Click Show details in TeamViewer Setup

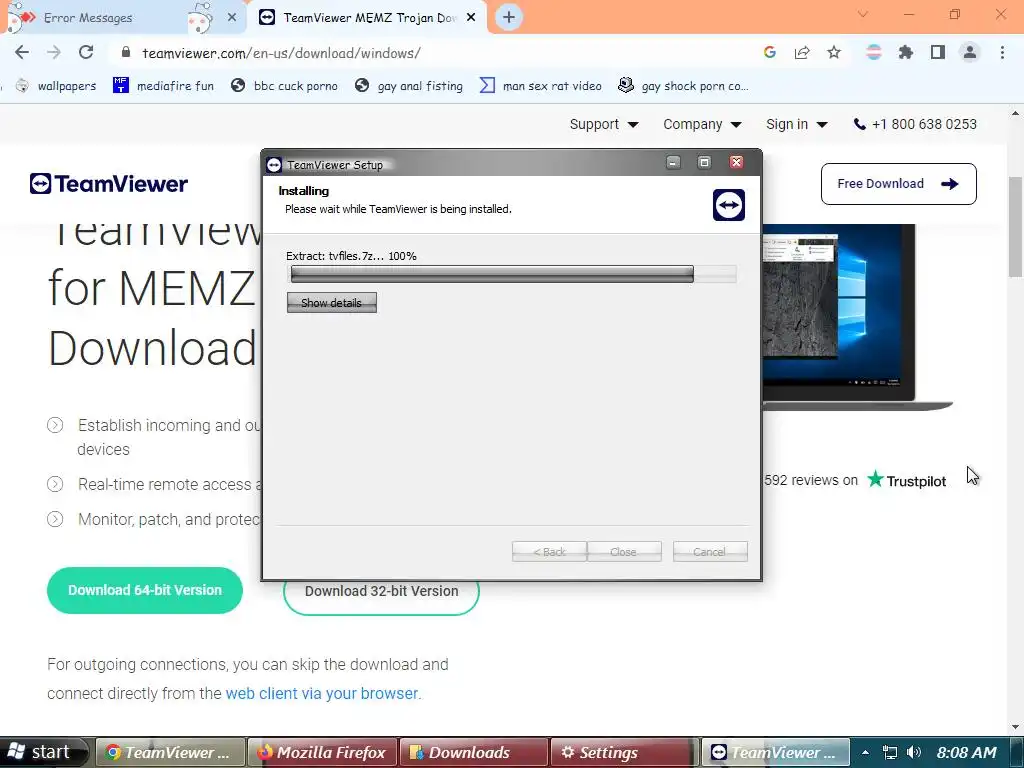coord(332,302)
